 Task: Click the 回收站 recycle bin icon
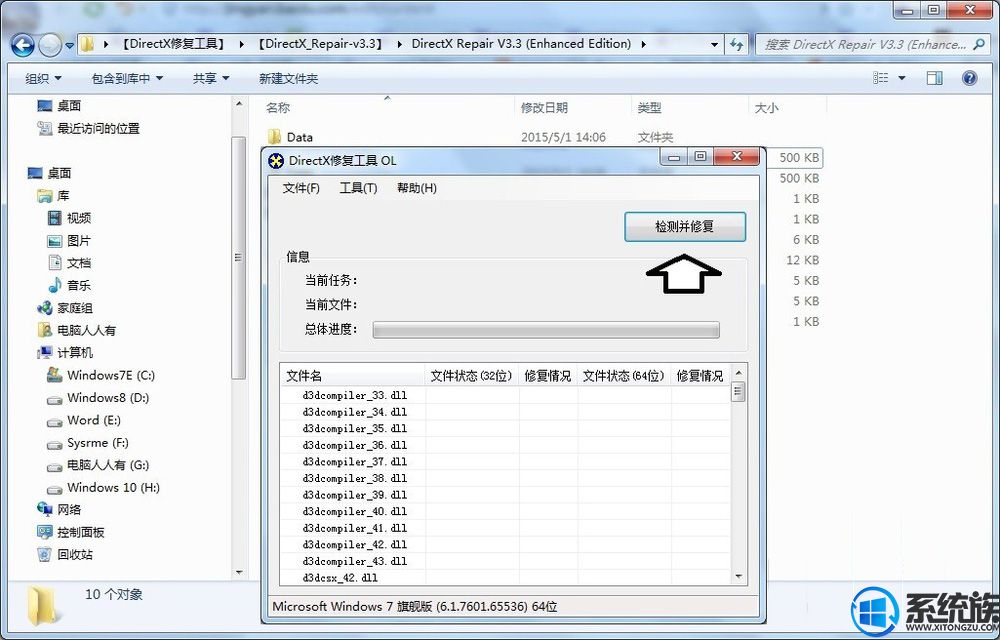44,554
